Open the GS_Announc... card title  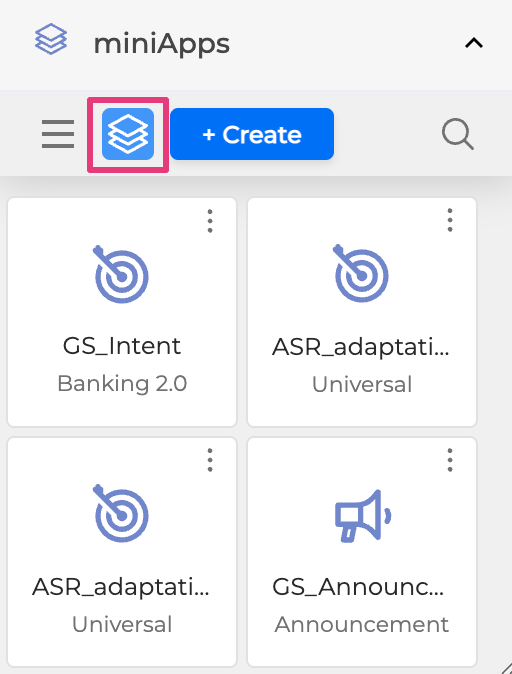click(358, 586)
